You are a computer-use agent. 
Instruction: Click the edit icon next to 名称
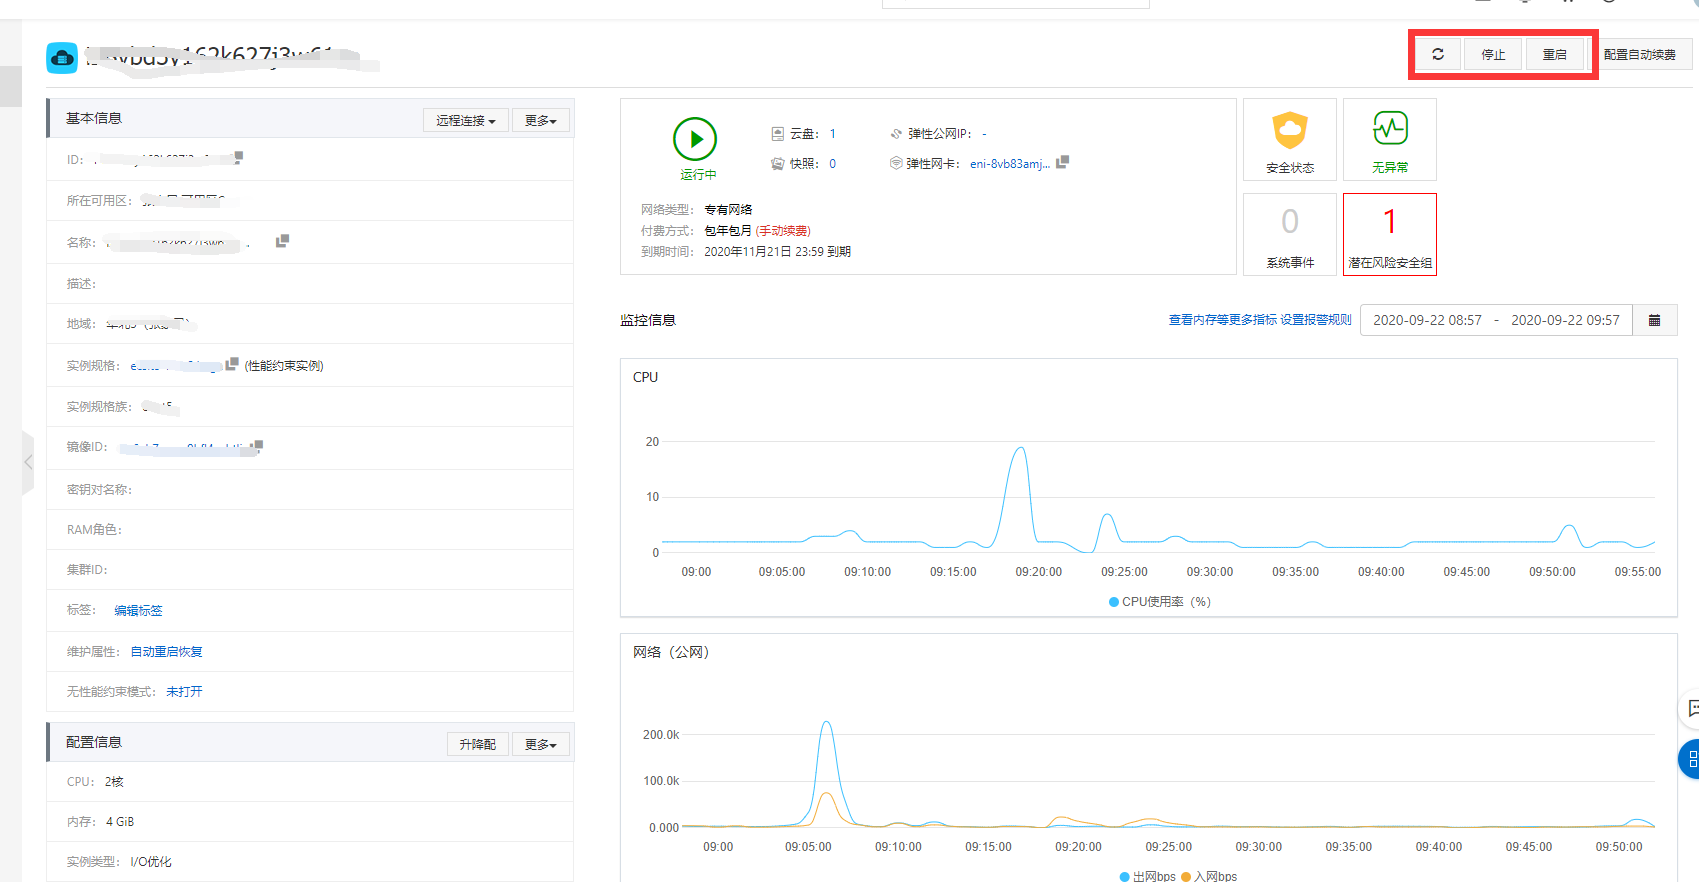(282, 241)
